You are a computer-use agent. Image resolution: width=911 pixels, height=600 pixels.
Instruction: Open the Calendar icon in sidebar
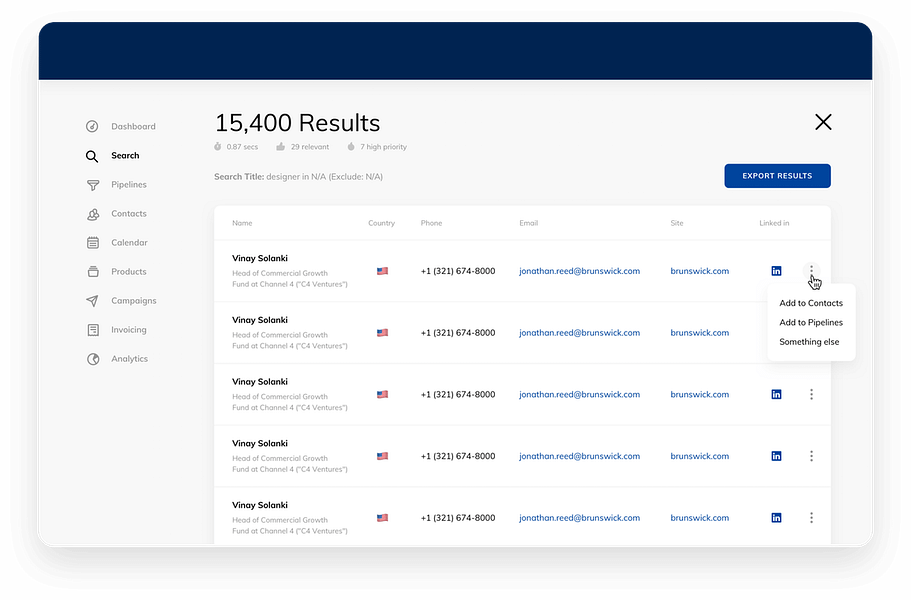[x=92, y=243]
